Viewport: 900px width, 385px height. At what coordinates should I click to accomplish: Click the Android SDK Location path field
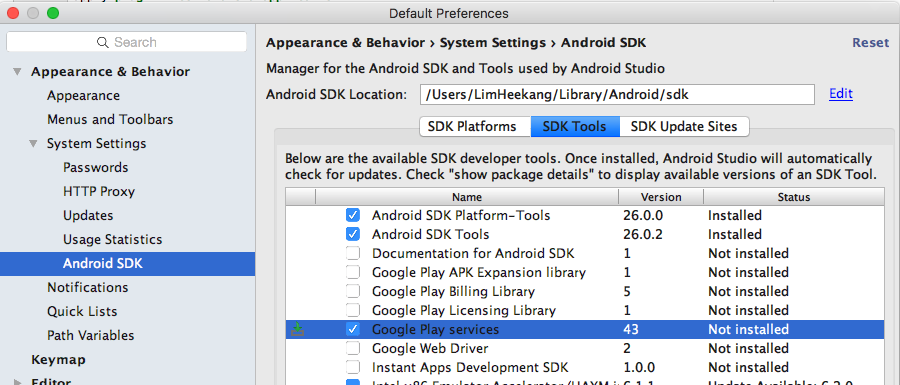617,95
